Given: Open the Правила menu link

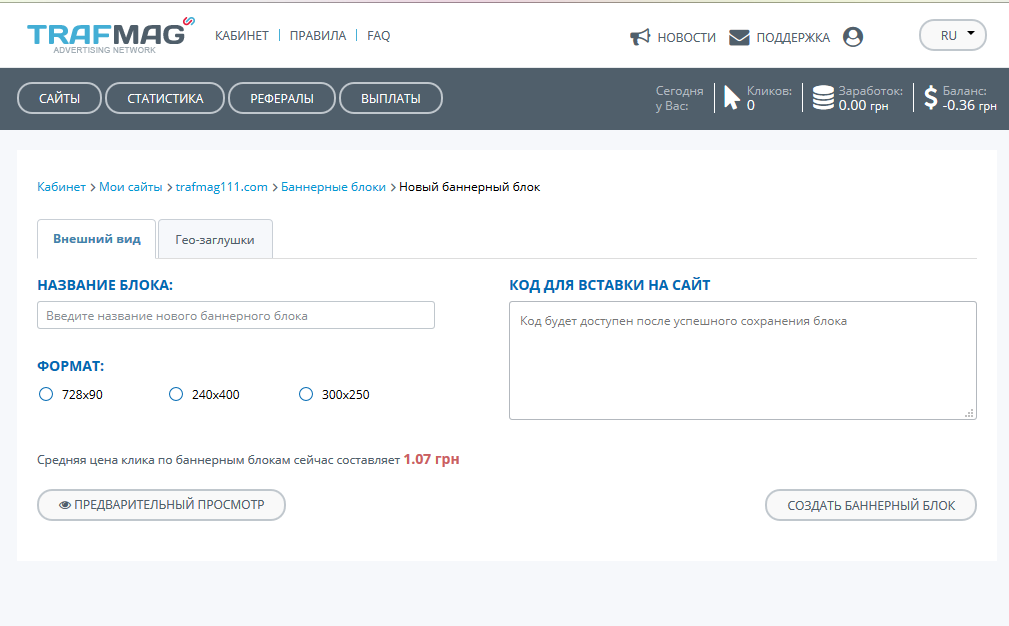Looking at the screenshot, I should coord(318,36).
